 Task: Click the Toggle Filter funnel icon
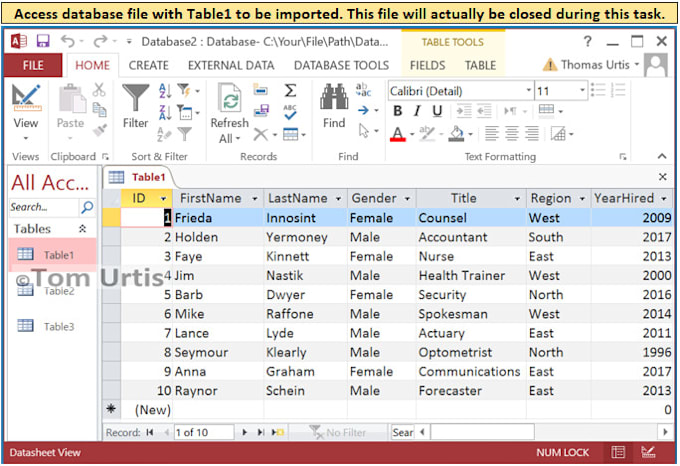(x=185, y=134)
